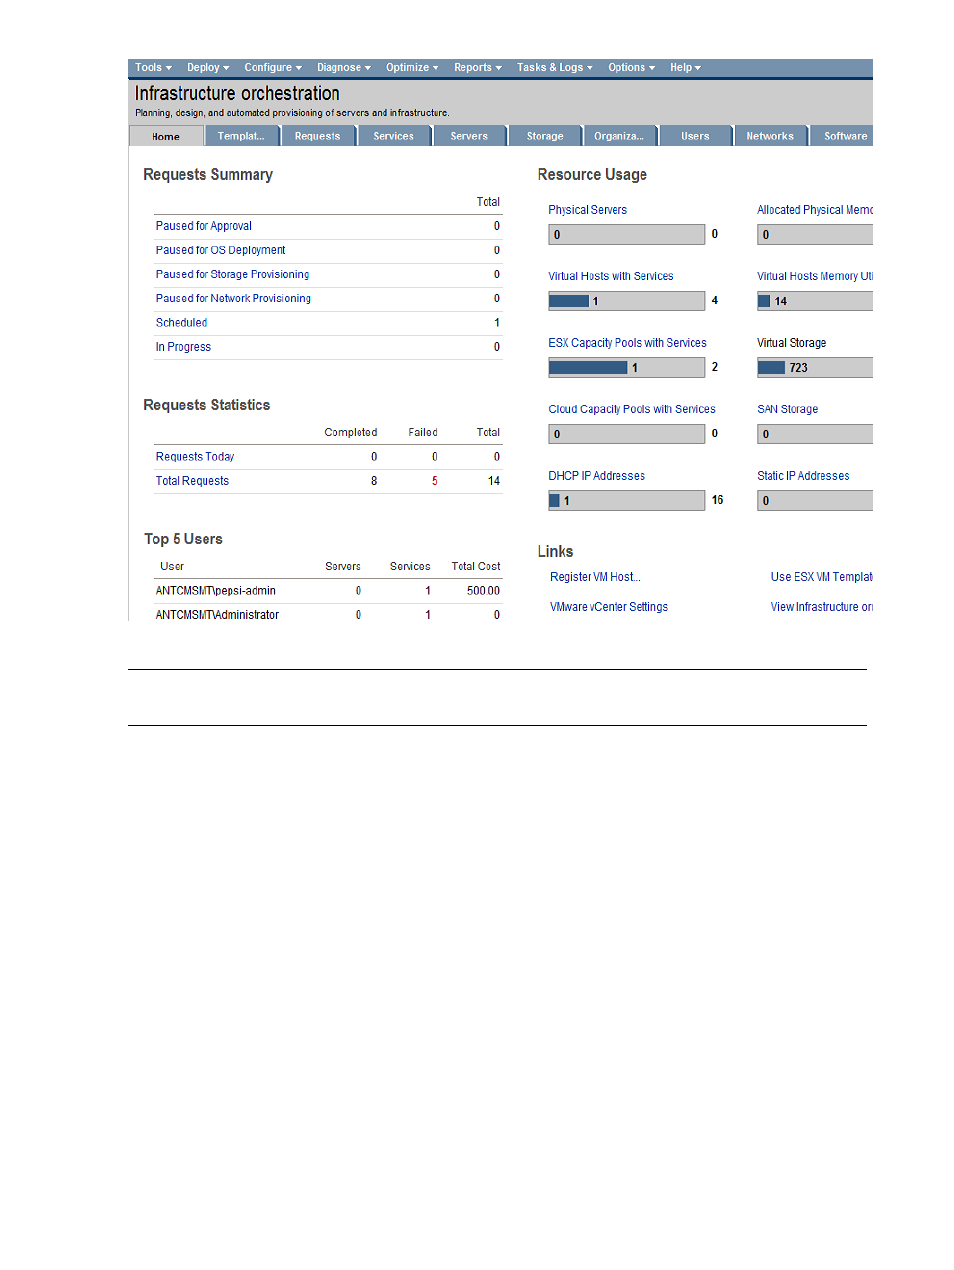Open the Tools dropdown menu
954x1270 pixels.
pyautogui.click(x=153, y=68)
